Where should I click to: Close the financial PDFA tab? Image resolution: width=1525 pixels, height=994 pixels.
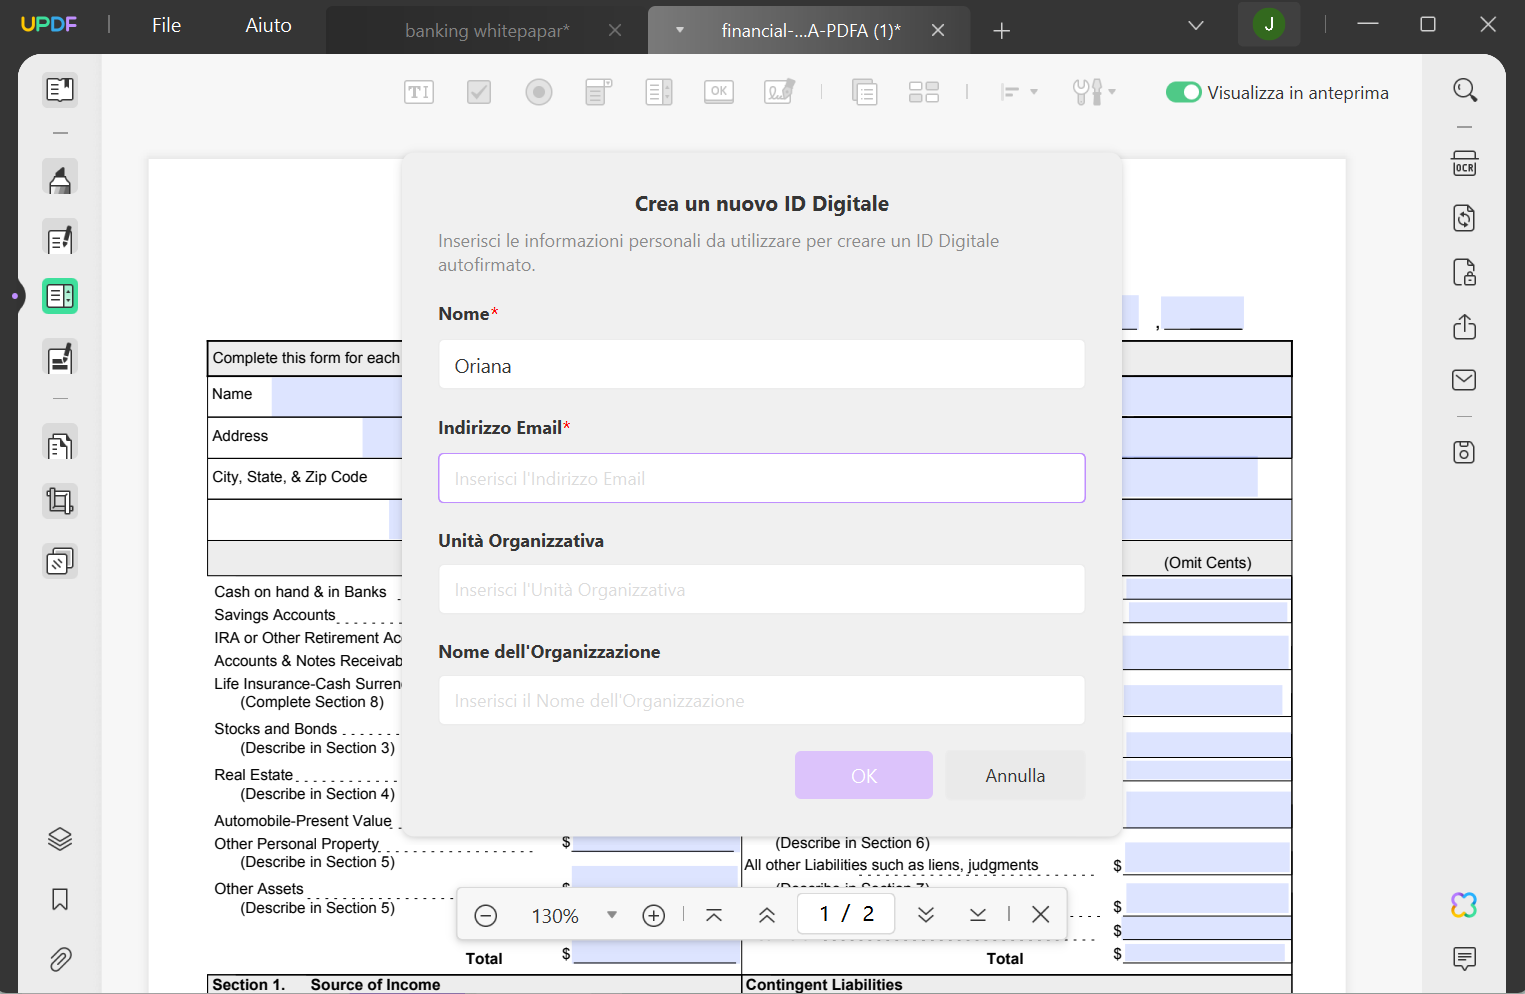[938, 31]
